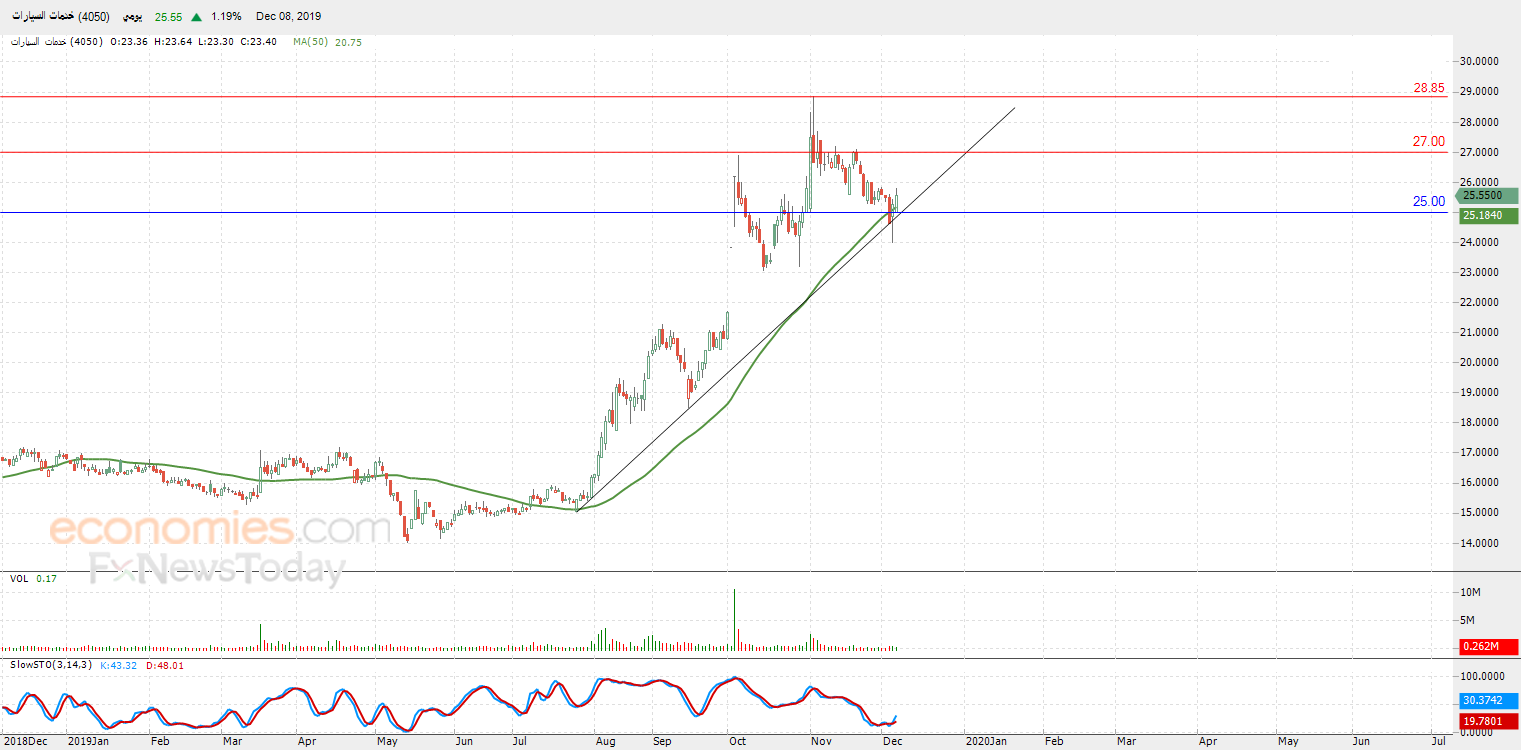Click the 2019Jan time axis label
This screenshot has height=750, width=1521.
(x=88, y=741)
